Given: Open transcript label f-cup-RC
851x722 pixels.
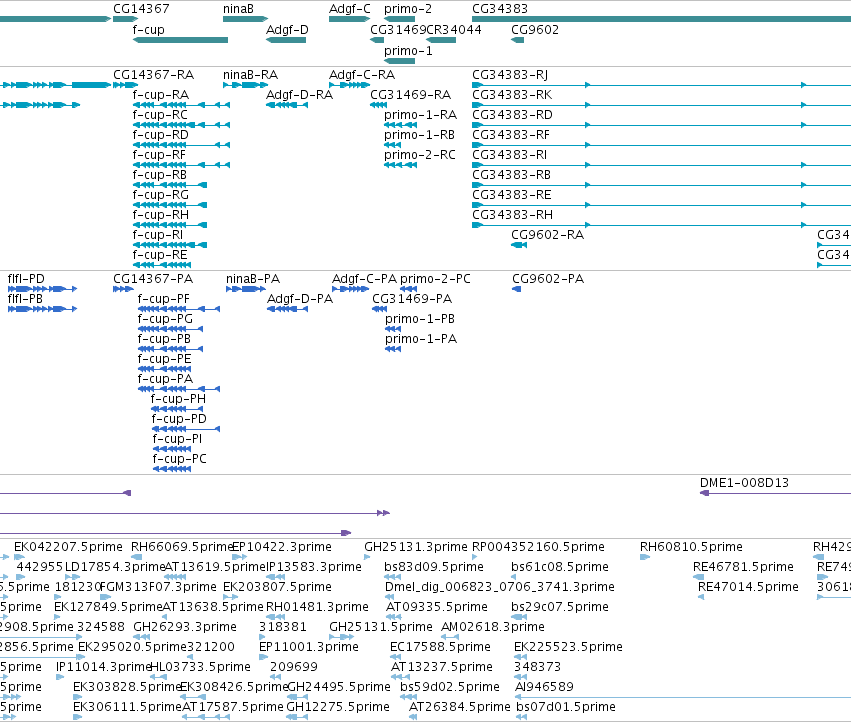Looking at the screenshot, I should pos(160,115).
